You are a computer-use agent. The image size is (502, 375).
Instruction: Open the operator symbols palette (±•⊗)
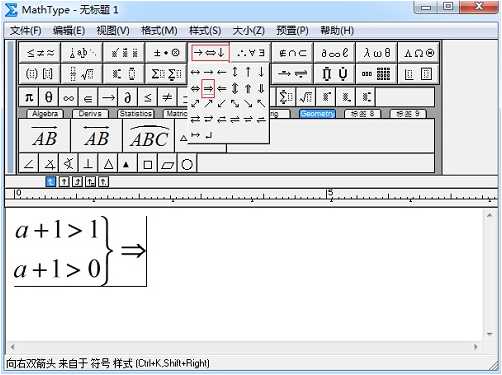click(x=166, y=53)
